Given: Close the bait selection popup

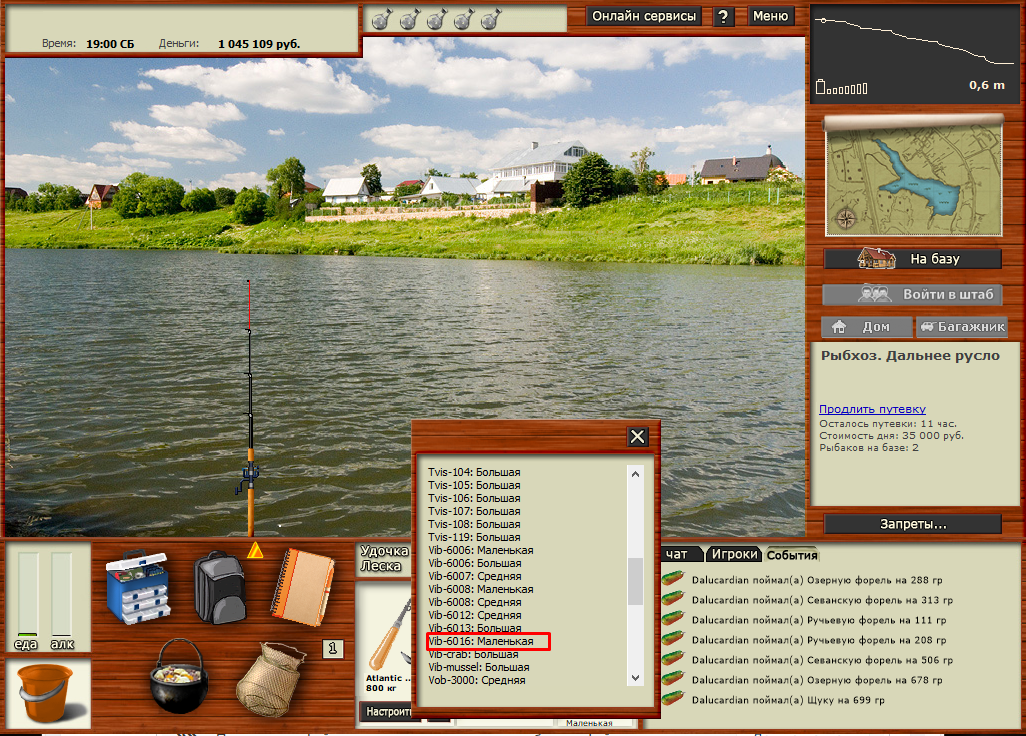Looking at the screenshot, I should pyautogui.click(x=637, y=436).
